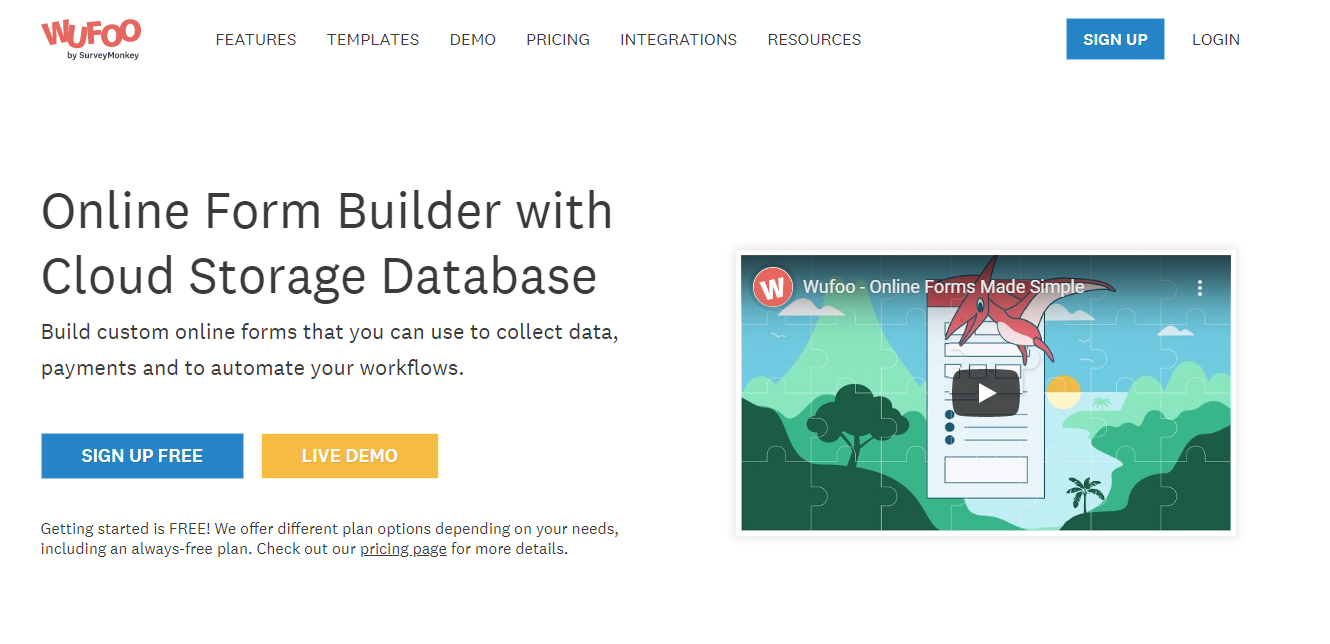Follow the 'pricing page' link
Screen dimensions: 1330x644
(x=403, y=549)
